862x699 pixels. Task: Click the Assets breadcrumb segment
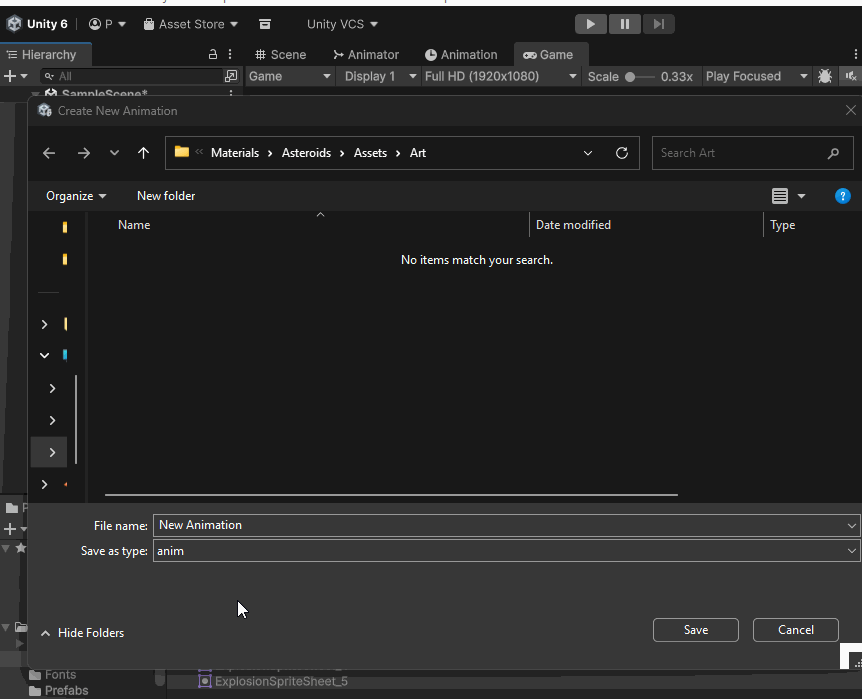tap(370, 153)
